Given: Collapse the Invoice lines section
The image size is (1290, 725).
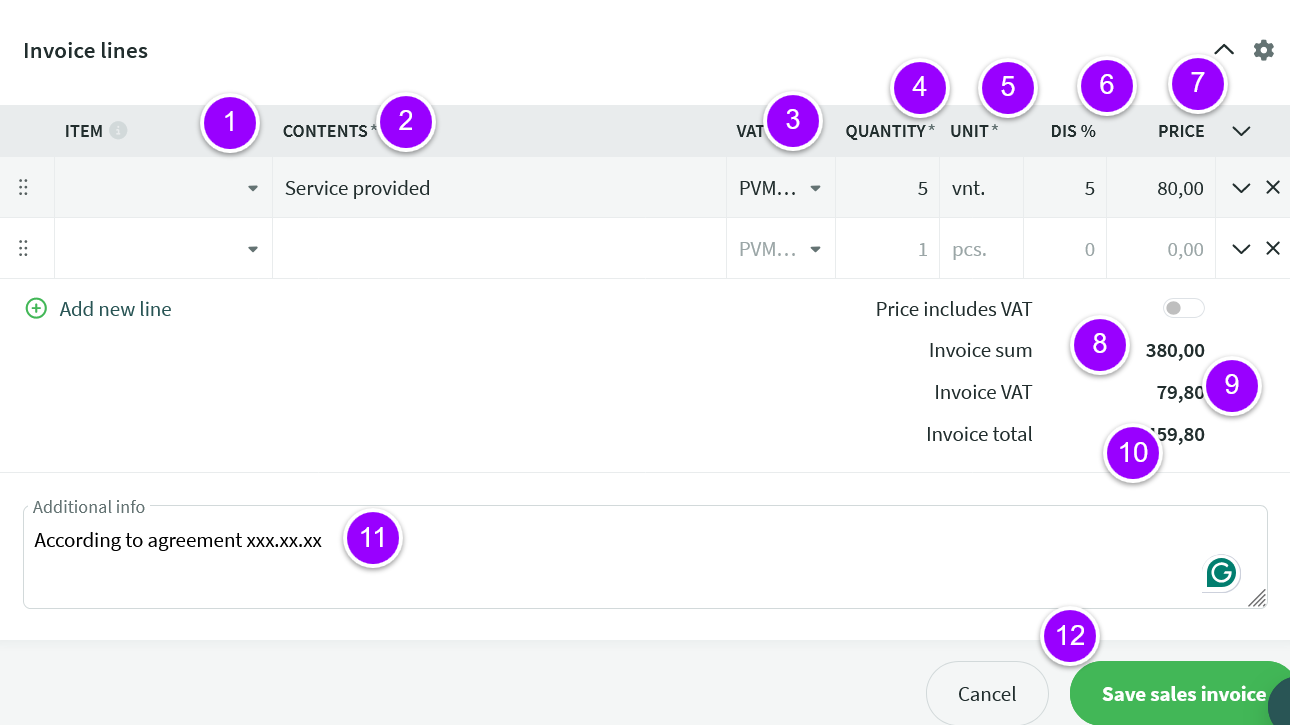Looking at the screenshot, I should tap(1224, 50).
